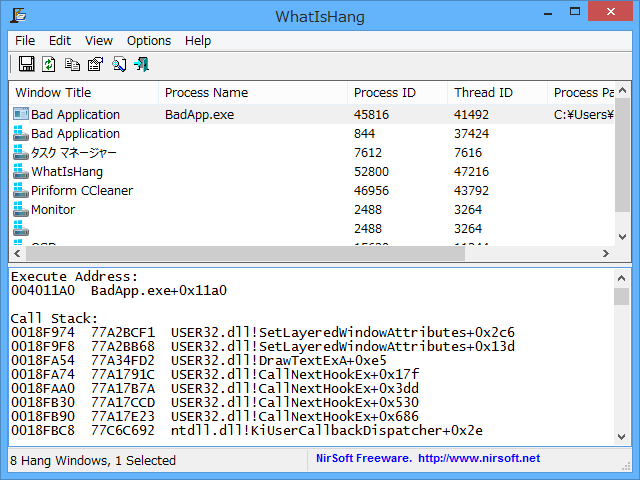The width and height of the screenshot is (640, 480).
Task: Click icon of row with Process ID 844
Action: pos(21,133)
